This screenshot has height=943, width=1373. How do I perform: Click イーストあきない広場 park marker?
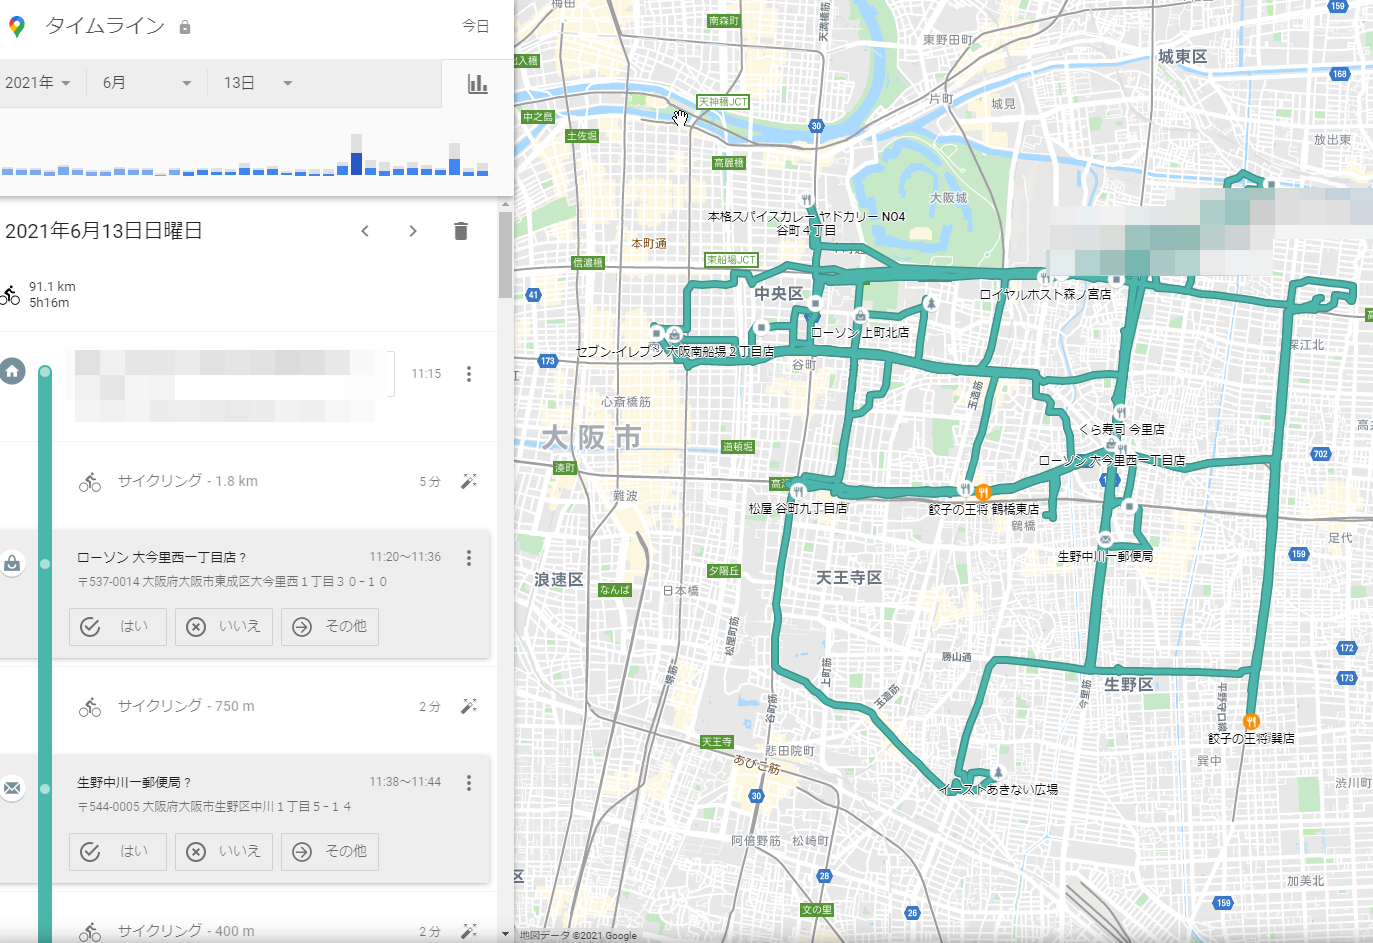[x=997, y=773]
